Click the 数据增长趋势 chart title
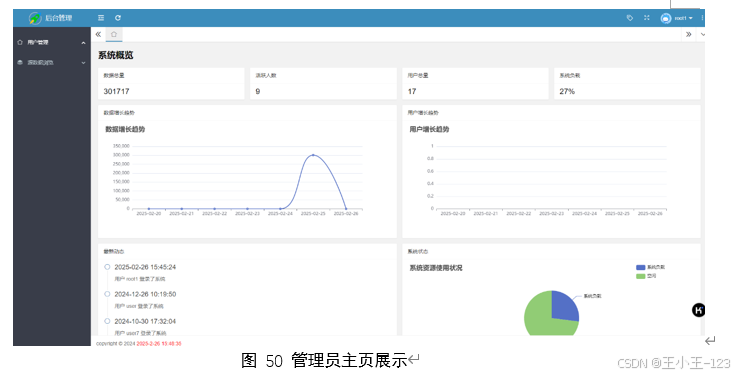 [125, 129]
